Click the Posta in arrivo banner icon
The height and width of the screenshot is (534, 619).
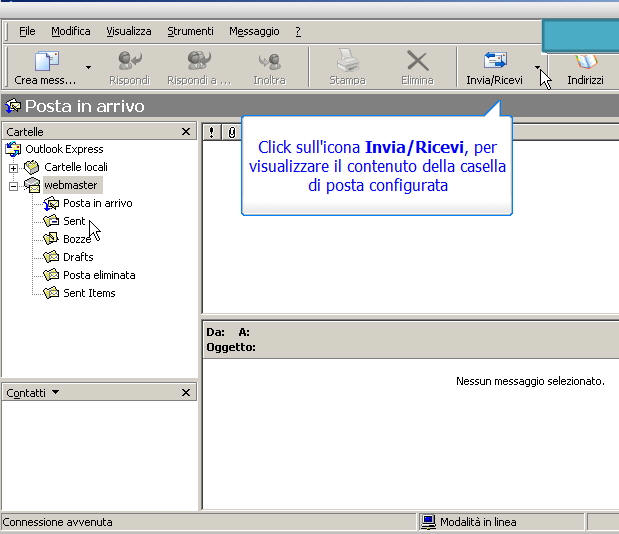tap(13, 106)
